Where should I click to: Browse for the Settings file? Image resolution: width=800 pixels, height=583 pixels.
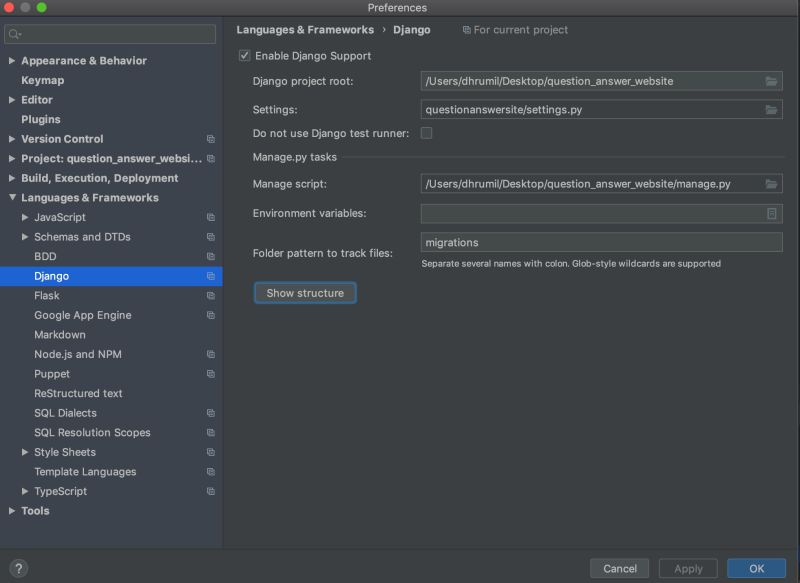coord(771,109)
